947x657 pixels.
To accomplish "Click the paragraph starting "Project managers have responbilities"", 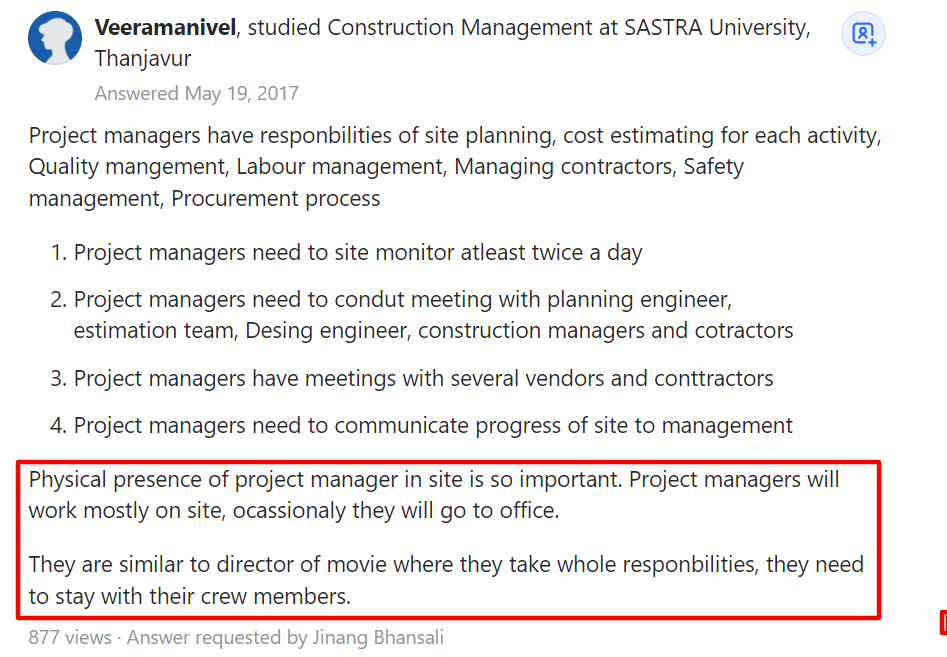I will pos(454,136).
